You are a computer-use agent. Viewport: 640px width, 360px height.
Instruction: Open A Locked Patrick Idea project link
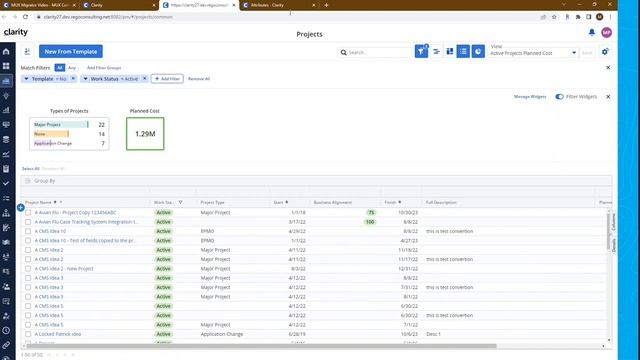coord(58,334)
